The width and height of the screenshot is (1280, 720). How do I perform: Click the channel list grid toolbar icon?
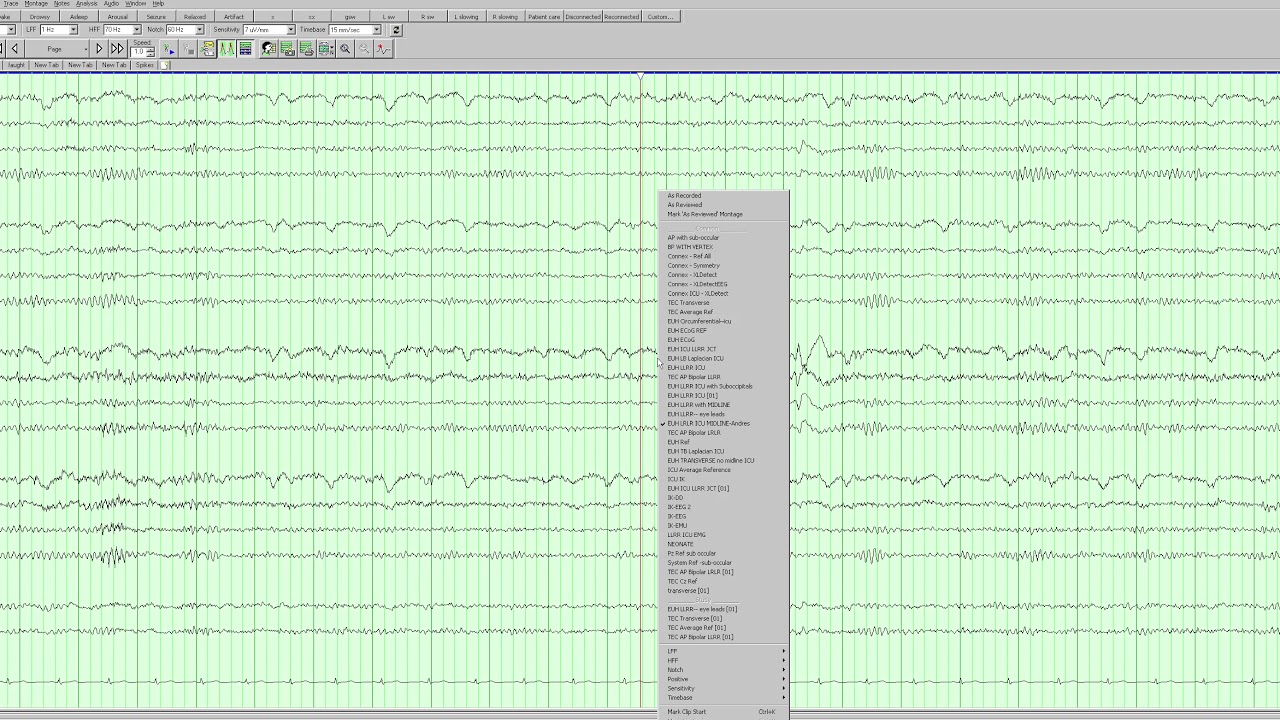(x=245, y=49)
